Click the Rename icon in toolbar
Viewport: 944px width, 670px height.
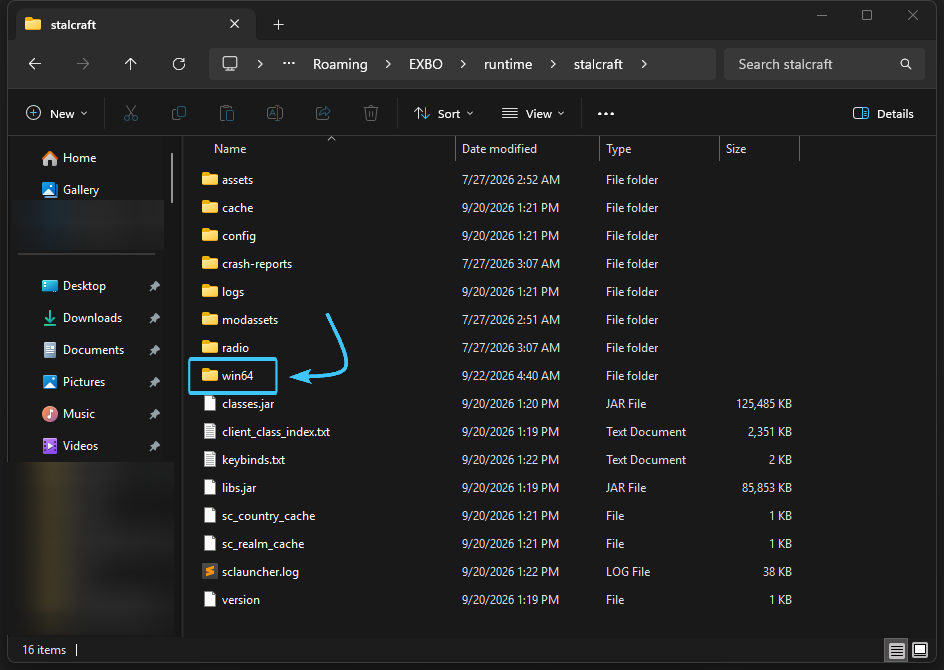tap(275, 113)
